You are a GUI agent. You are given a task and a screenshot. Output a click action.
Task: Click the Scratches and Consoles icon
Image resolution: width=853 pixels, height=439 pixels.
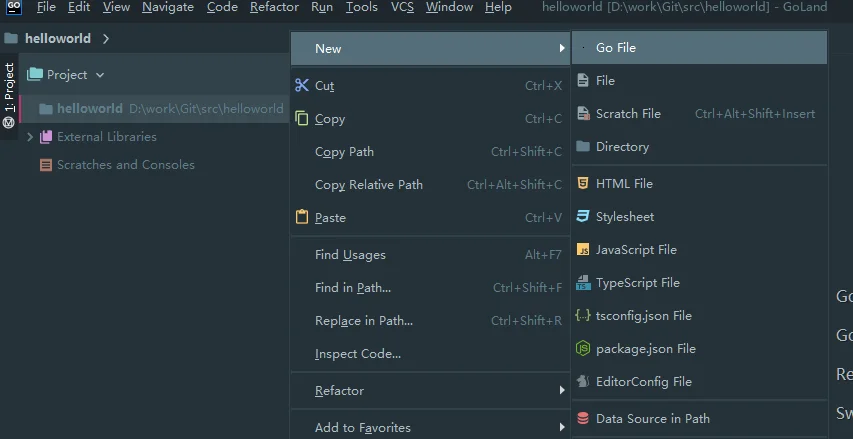[46, 165]
